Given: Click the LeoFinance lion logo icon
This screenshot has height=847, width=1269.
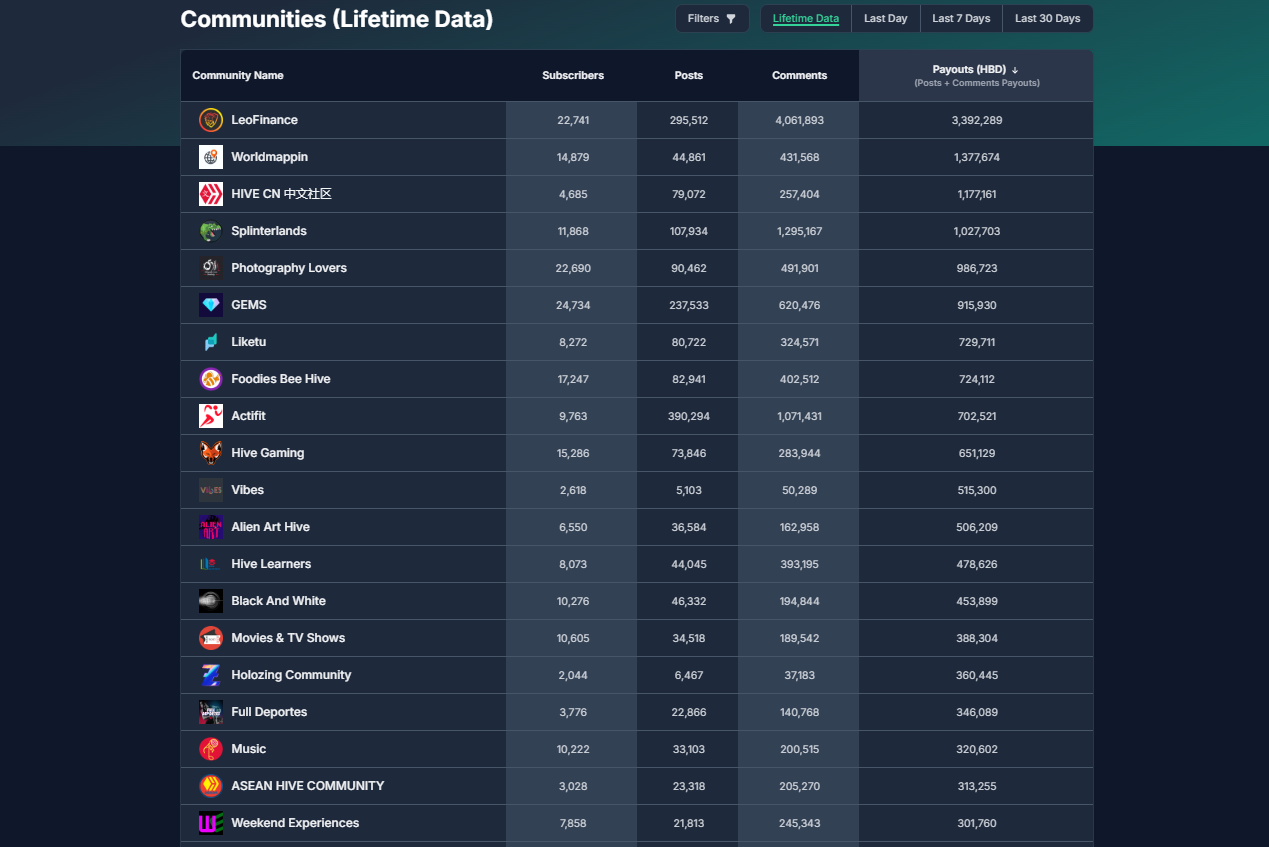Looking at the screenshot, I should click(x=211, y=120).
